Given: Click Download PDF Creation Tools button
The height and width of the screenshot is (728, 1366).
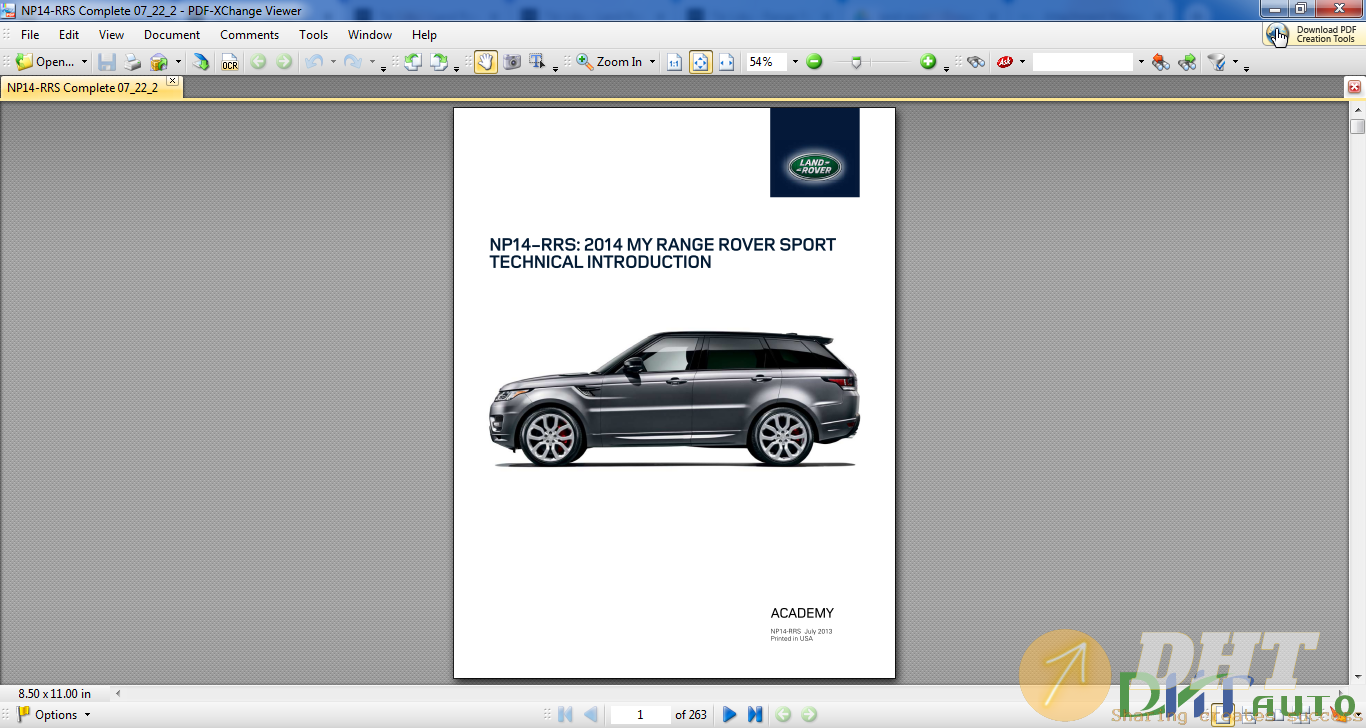Looking at the screenshot, I should pos(1312,34).
